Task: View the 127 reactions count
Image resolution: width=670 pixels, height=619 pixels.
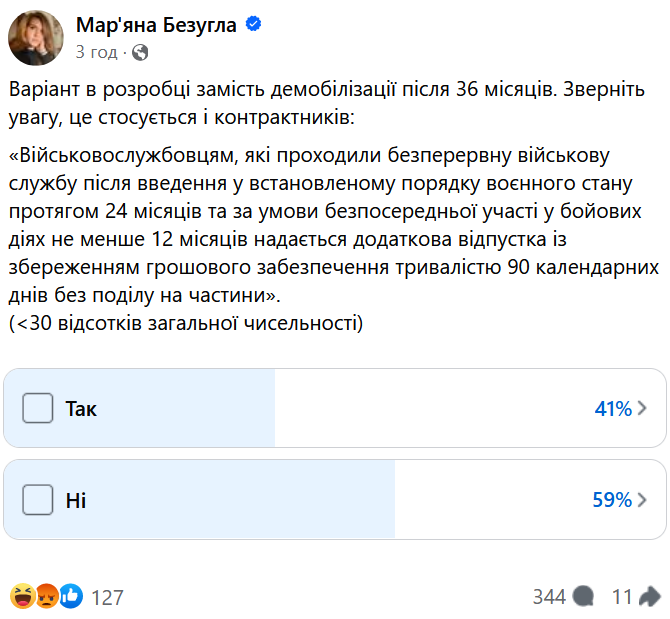Action: [107, 597]
